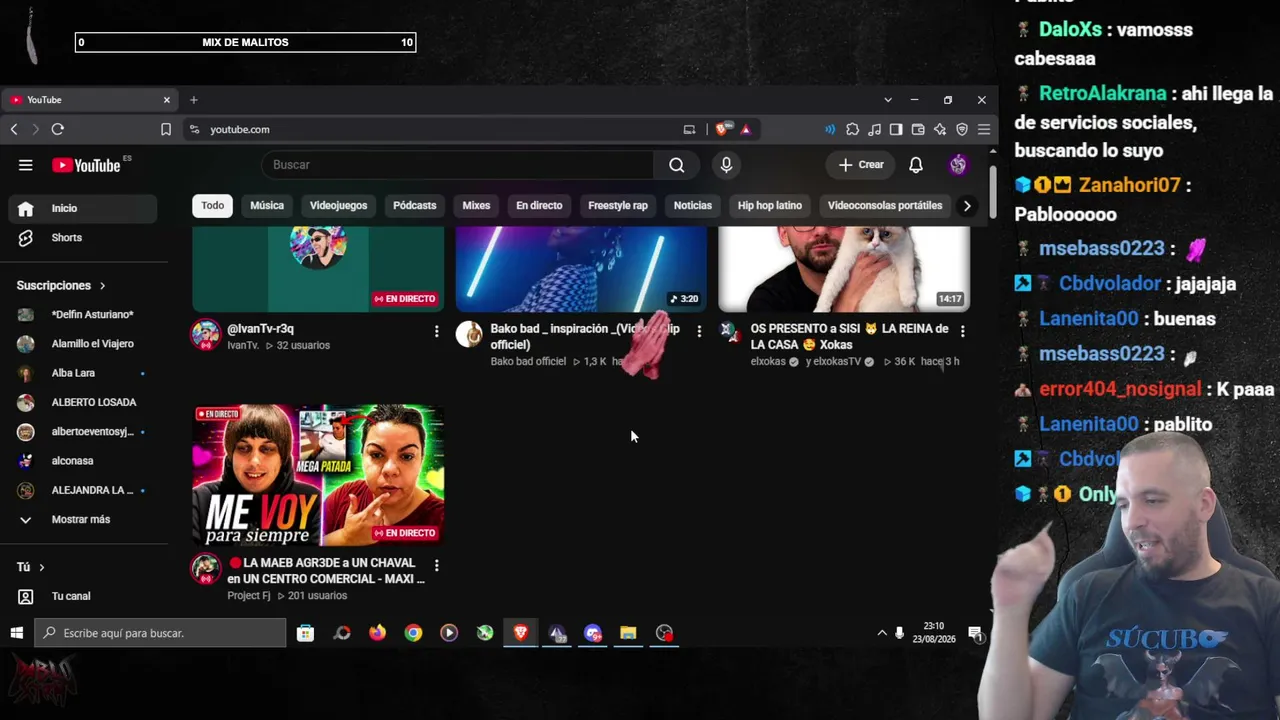Open Firefox from the taskbar

377,633
